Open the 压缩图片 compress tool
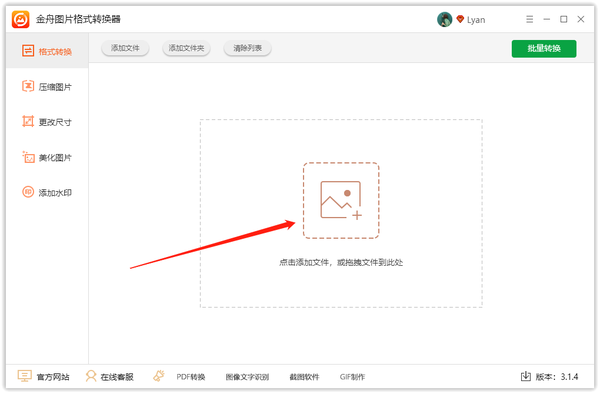The height and width of the screenshot is (394, 600). 47,86
